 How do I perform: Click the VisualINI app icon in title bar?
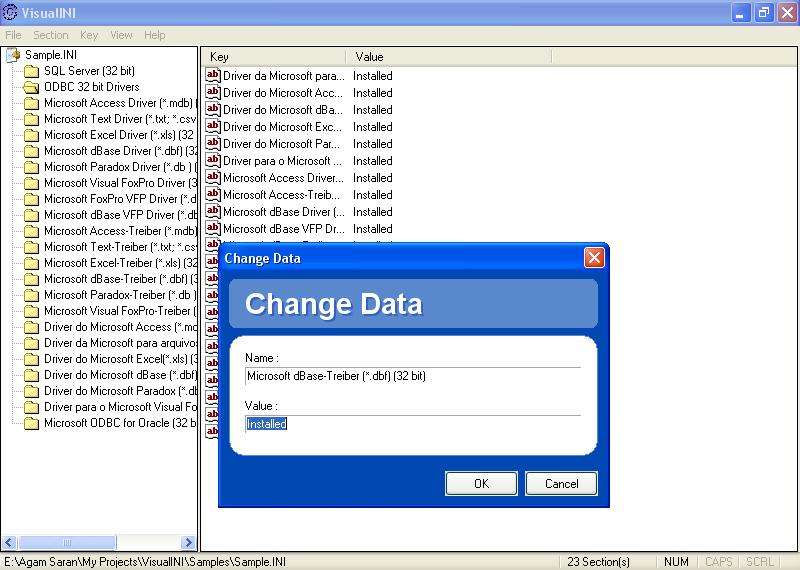[x=11, y=13]
